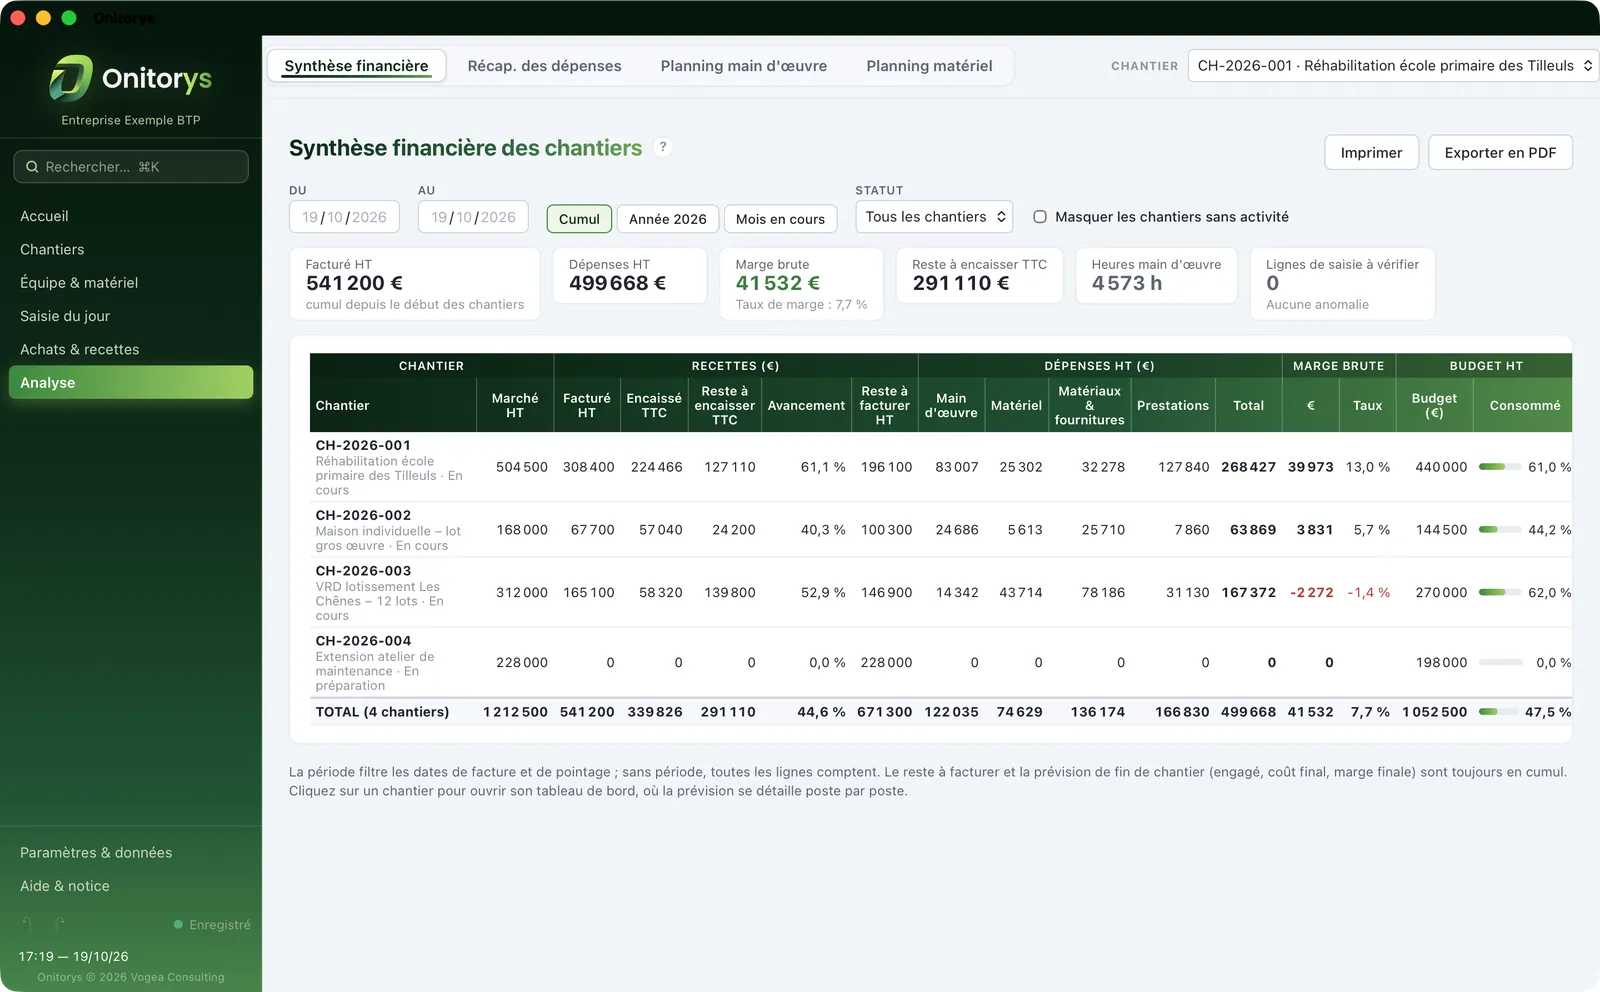Click the TOTAL (4 chantiers) row label
Image resolution: width=1600 pixels, height=992 pixels.
(x=382, y=712)
